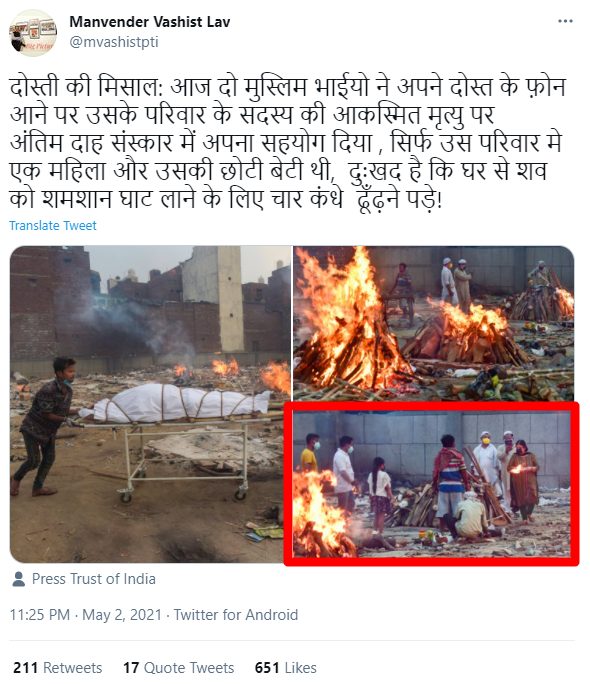Click the Translate Tweet link

53,226
